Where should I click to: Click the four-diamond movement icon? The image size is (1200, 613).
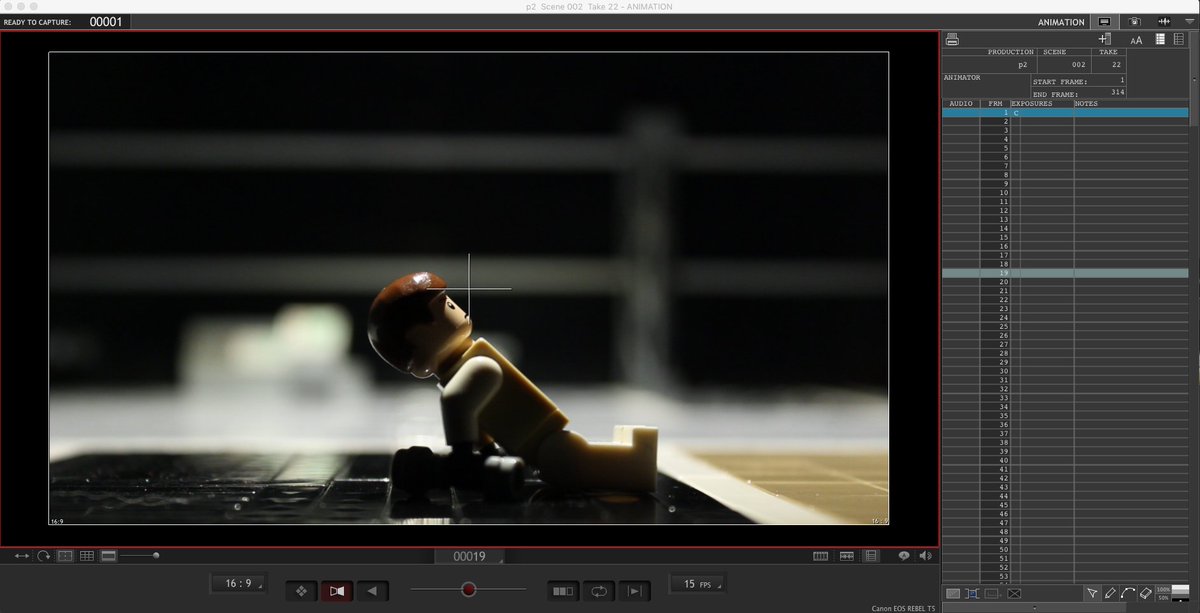pos(301,591)
